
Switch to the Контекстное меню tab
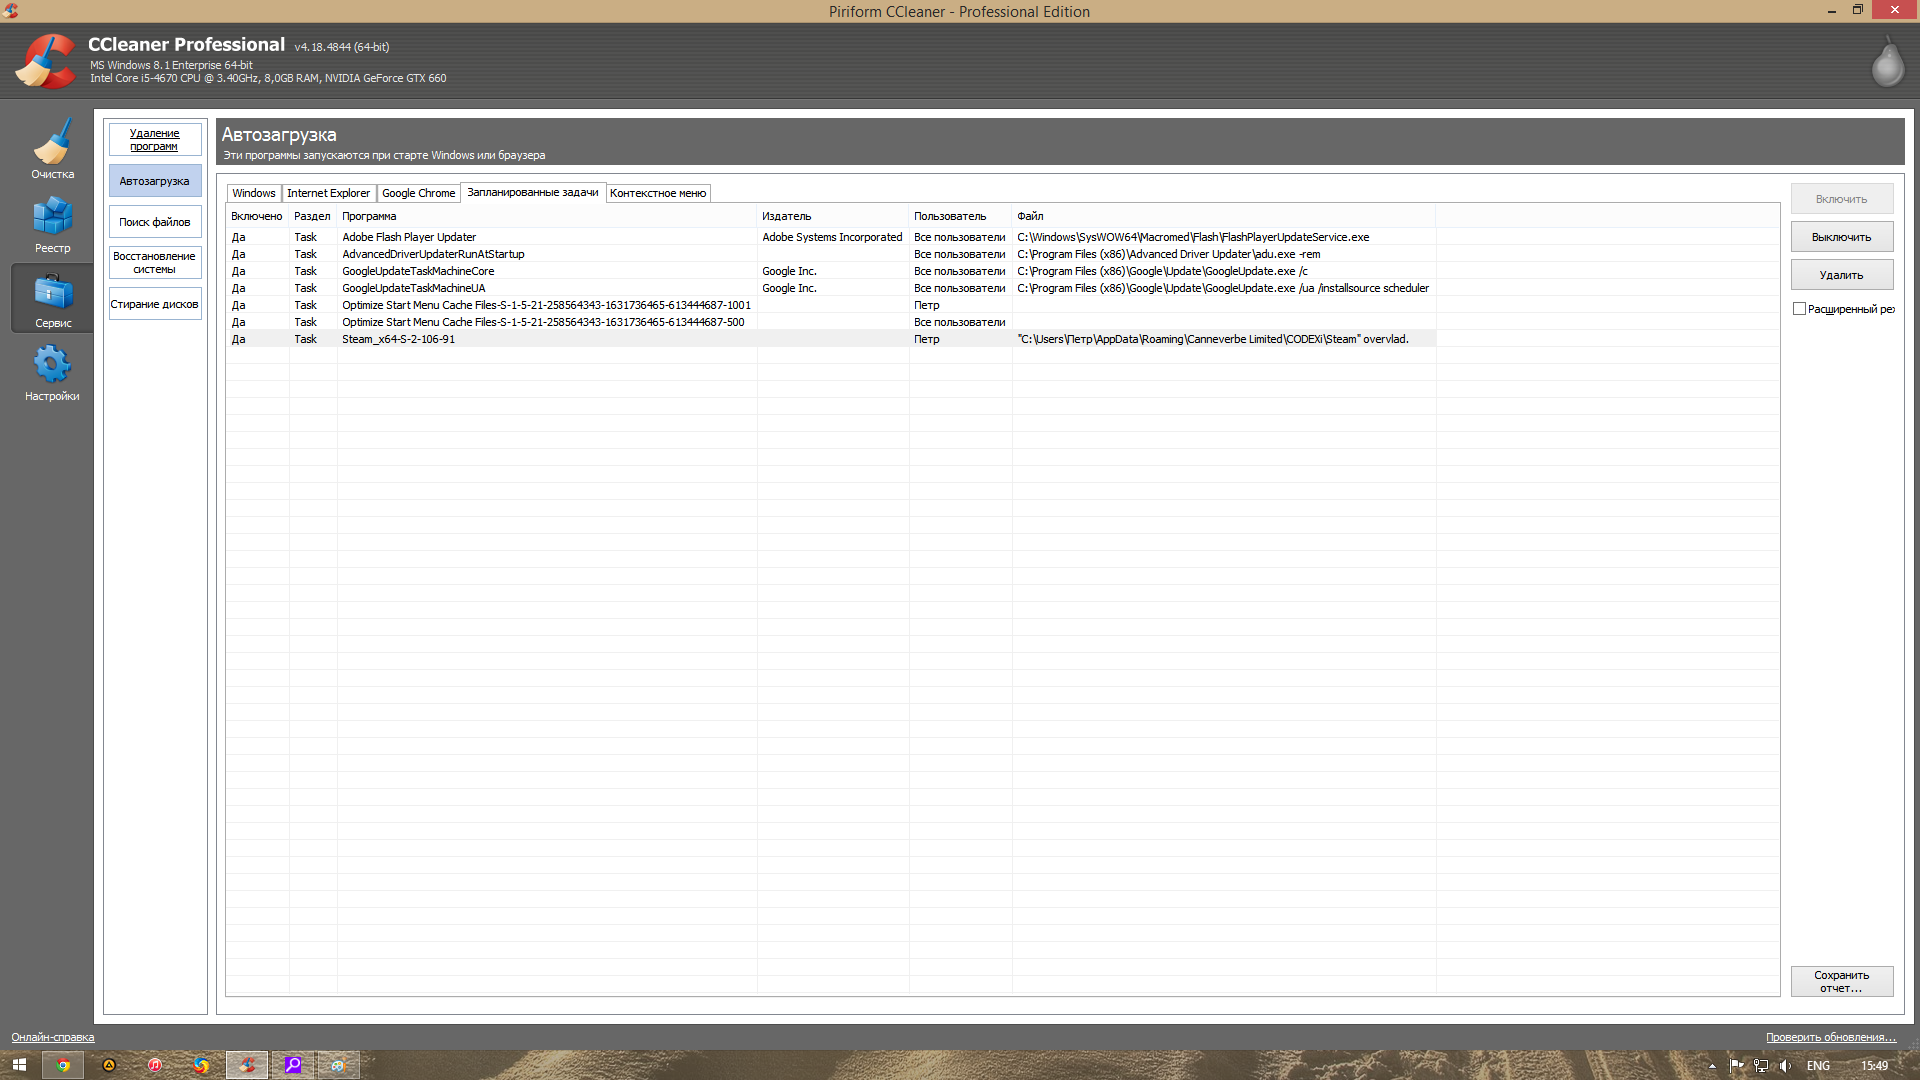657,193
